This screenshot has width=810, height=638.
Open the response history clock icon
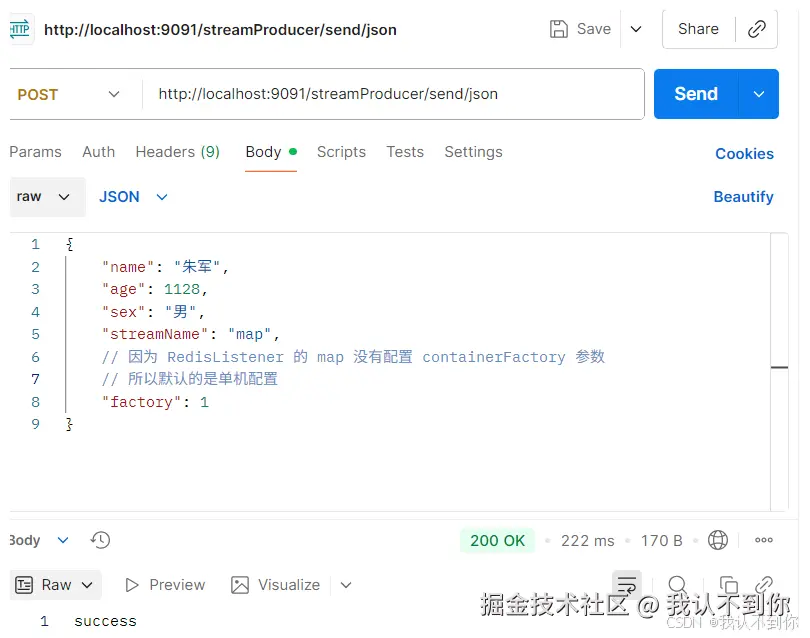click(x=100, y=540)
